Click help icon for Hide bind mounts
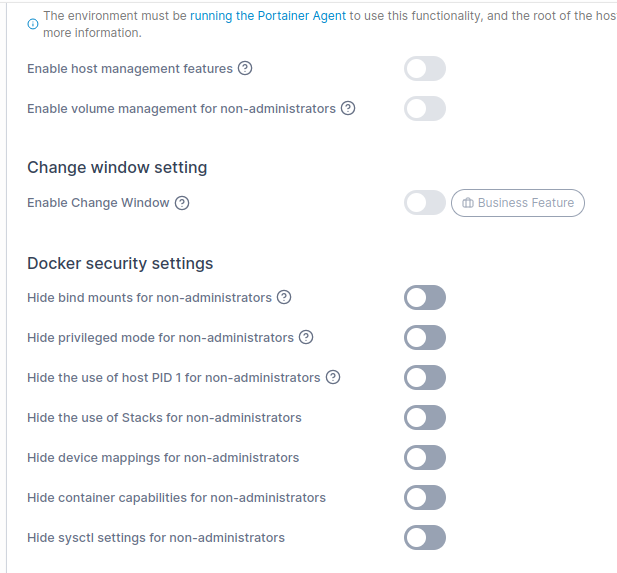 [284, 297]
